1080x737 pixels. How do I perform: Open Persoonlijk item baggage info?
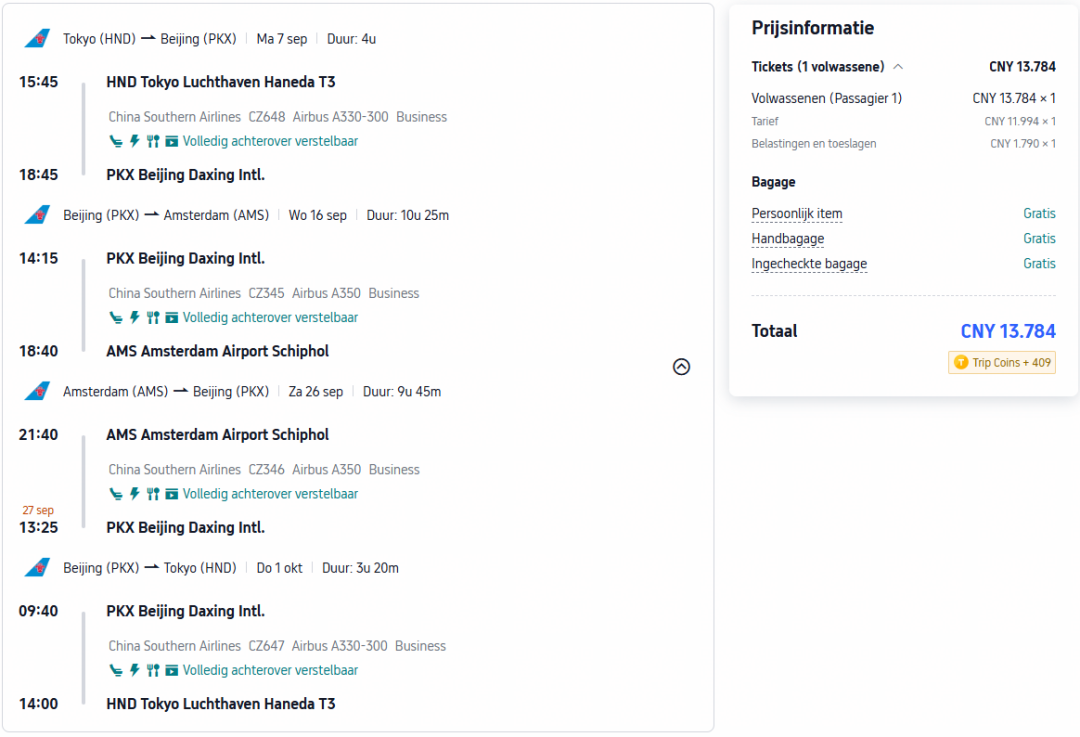796,214
